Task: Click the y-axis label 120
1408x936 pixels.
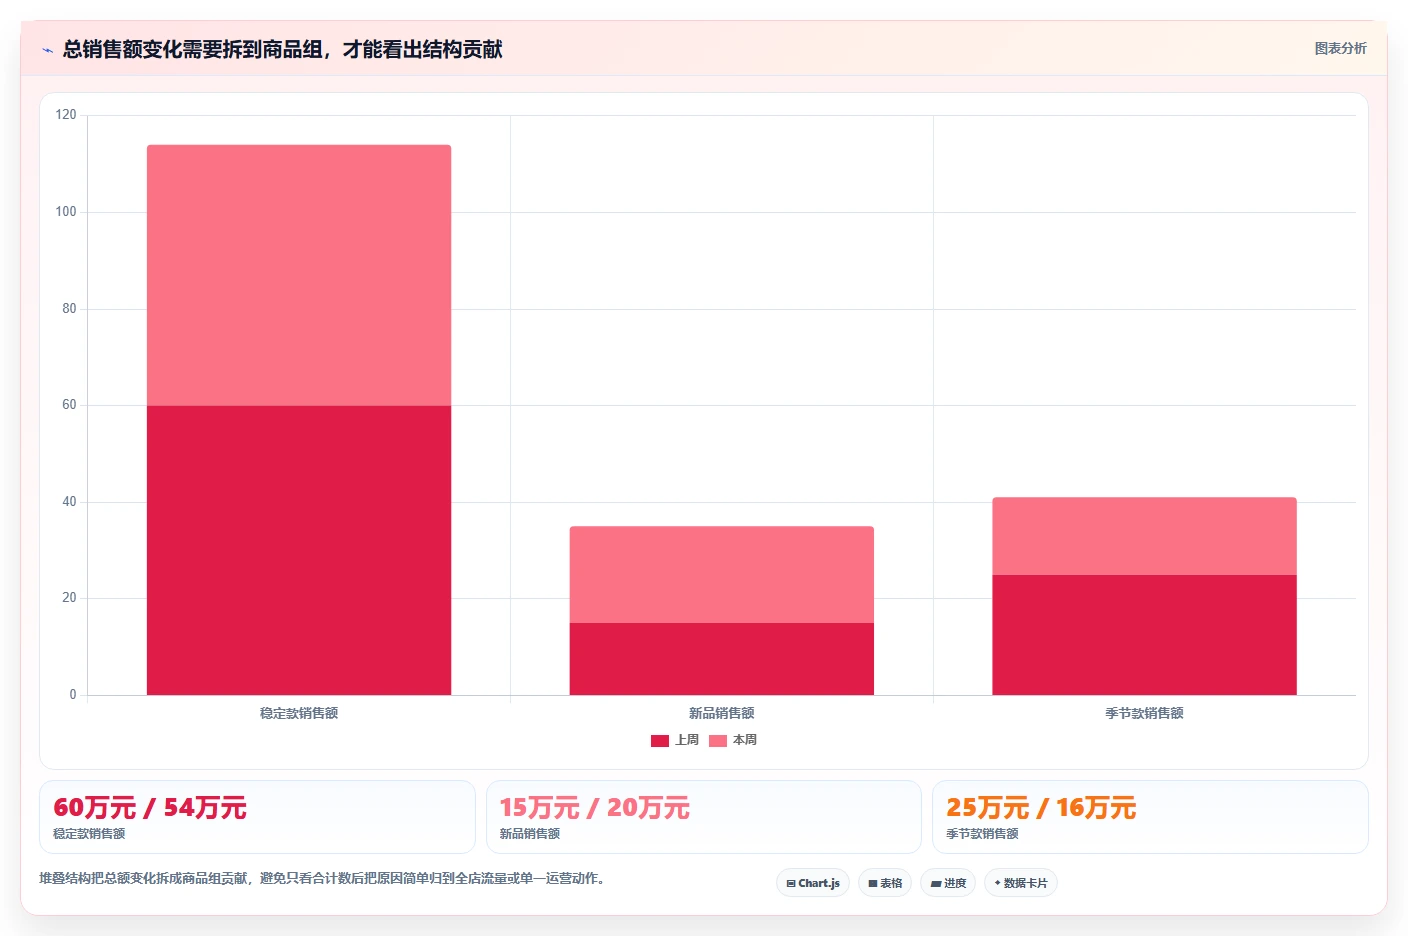Action: pyautogui.click(x=66, y=115)
